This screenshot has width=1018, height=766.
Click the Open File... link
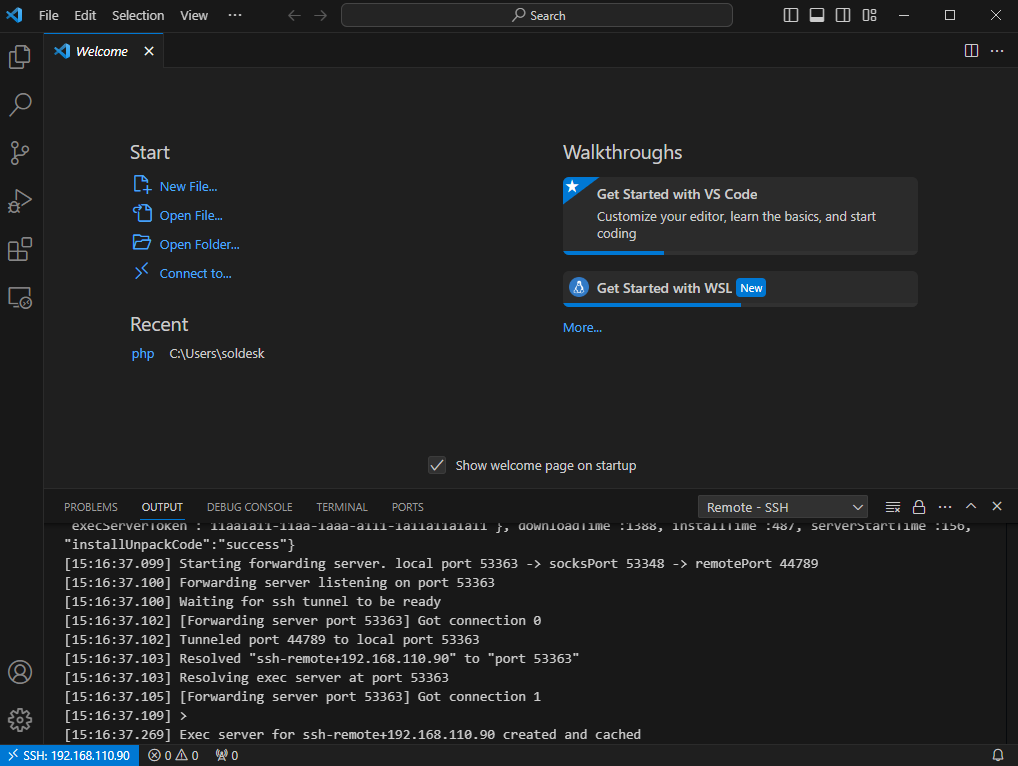[191, 216]
